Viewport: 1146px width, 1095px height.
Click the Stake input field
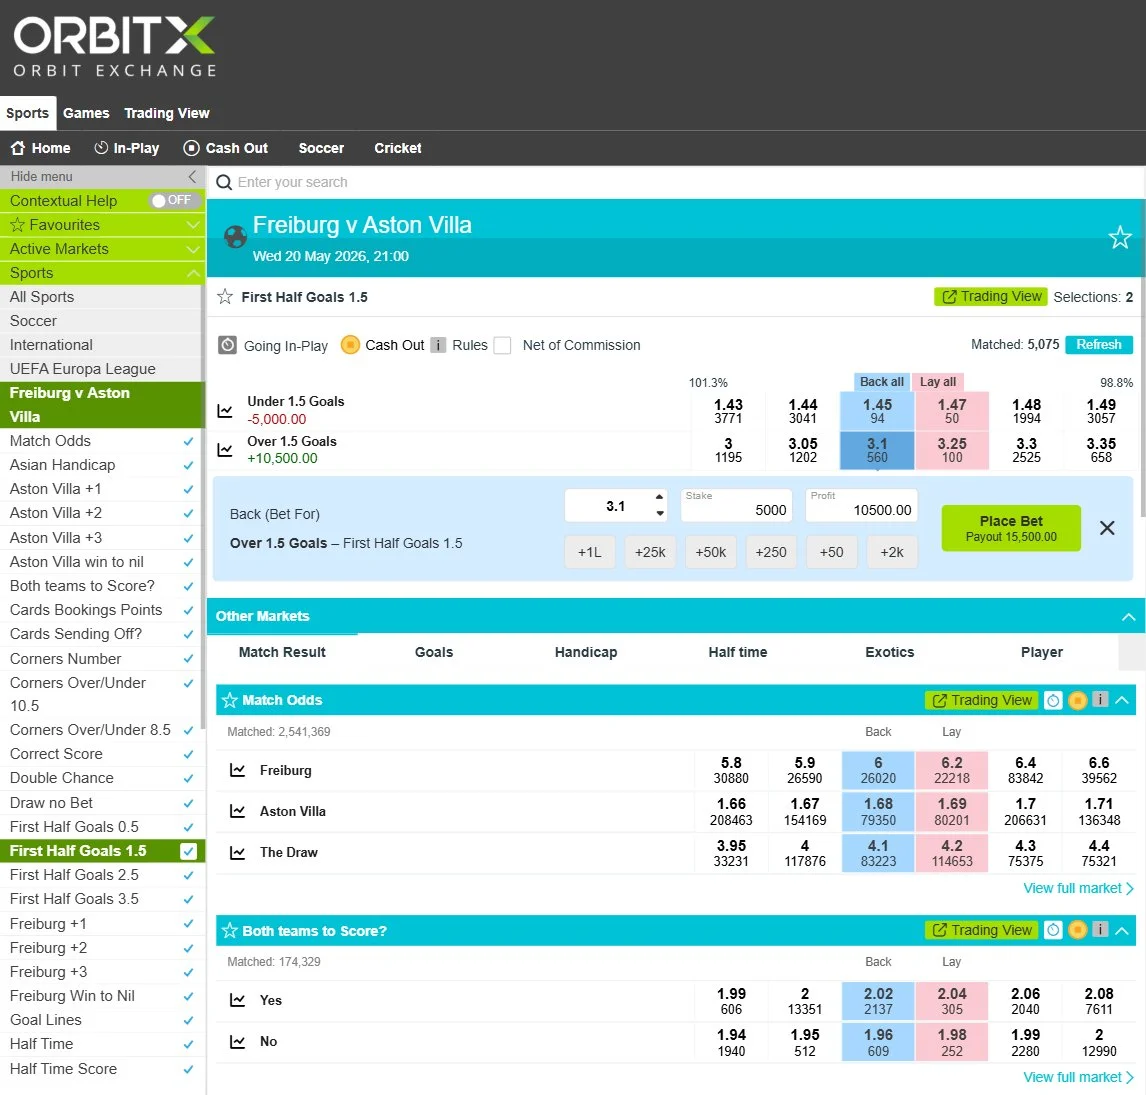(736, 506)
